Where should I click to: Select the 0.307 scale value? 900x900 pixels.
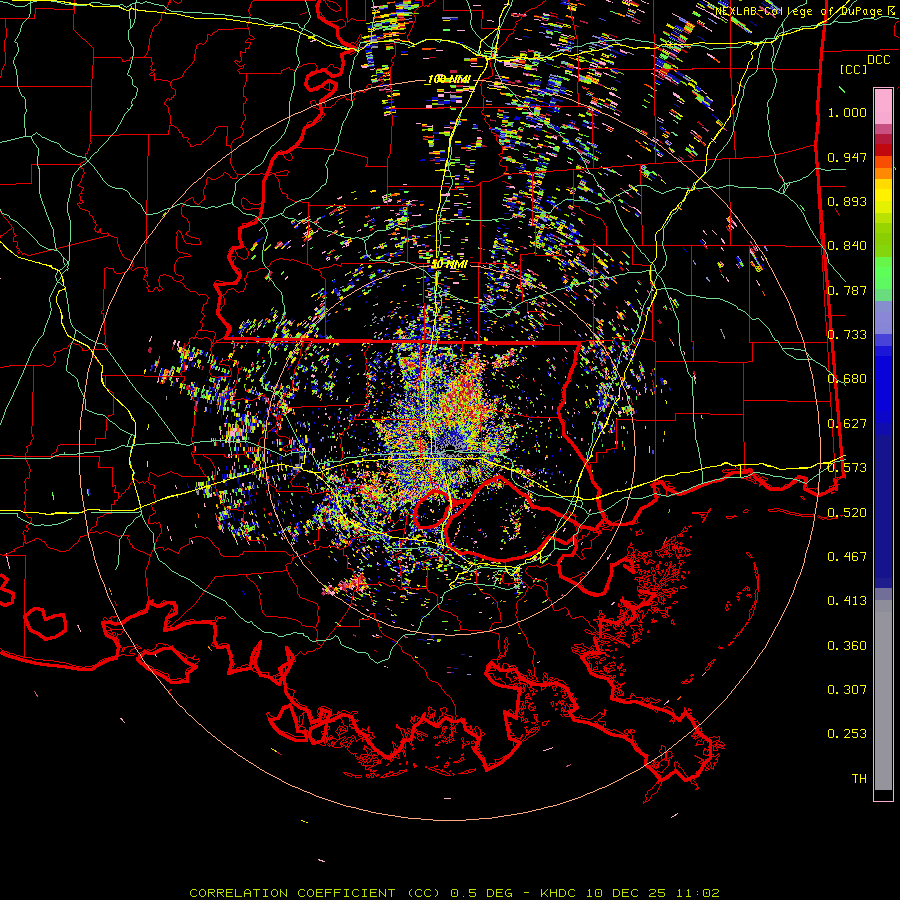pyautogui.click(x=847, y=690)
